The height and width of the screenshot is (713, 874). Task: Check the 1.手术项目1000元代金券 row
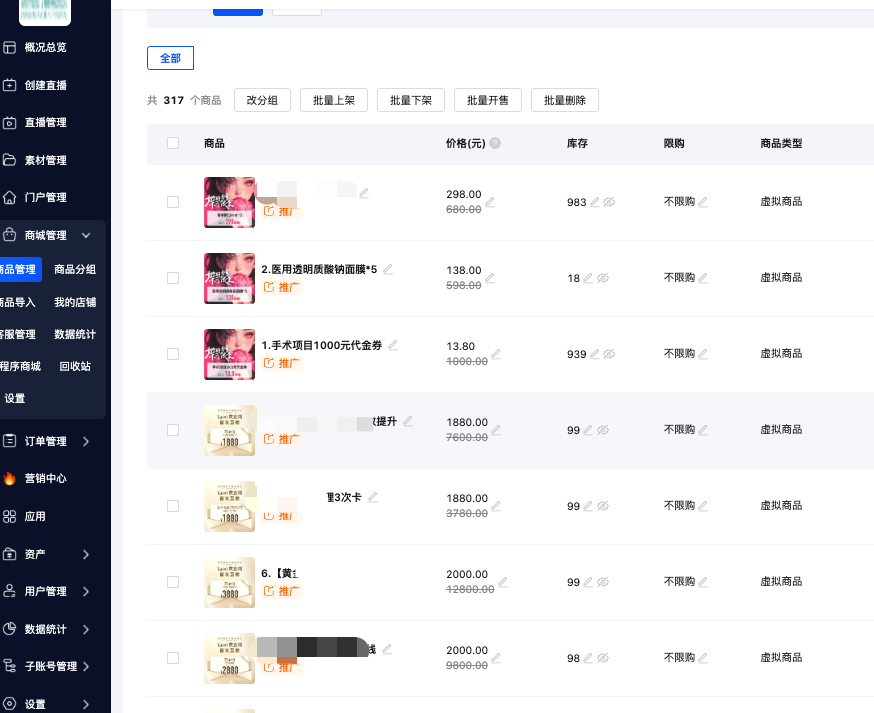click(x=173, y=354)
